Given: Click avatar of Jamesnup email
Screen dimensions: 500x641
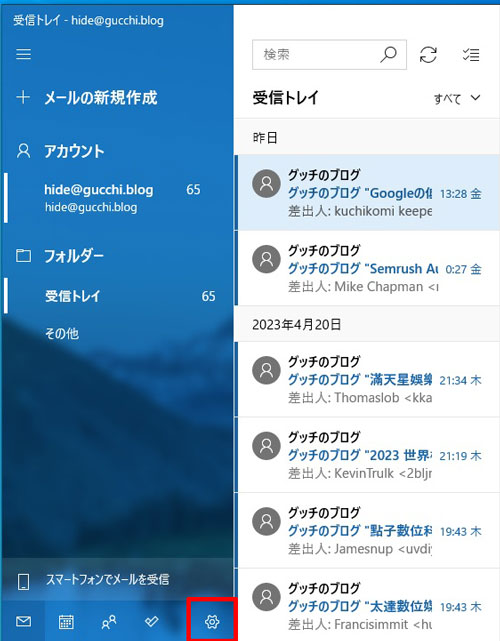Looking at the screenshot, I should [x=267, y=521].
